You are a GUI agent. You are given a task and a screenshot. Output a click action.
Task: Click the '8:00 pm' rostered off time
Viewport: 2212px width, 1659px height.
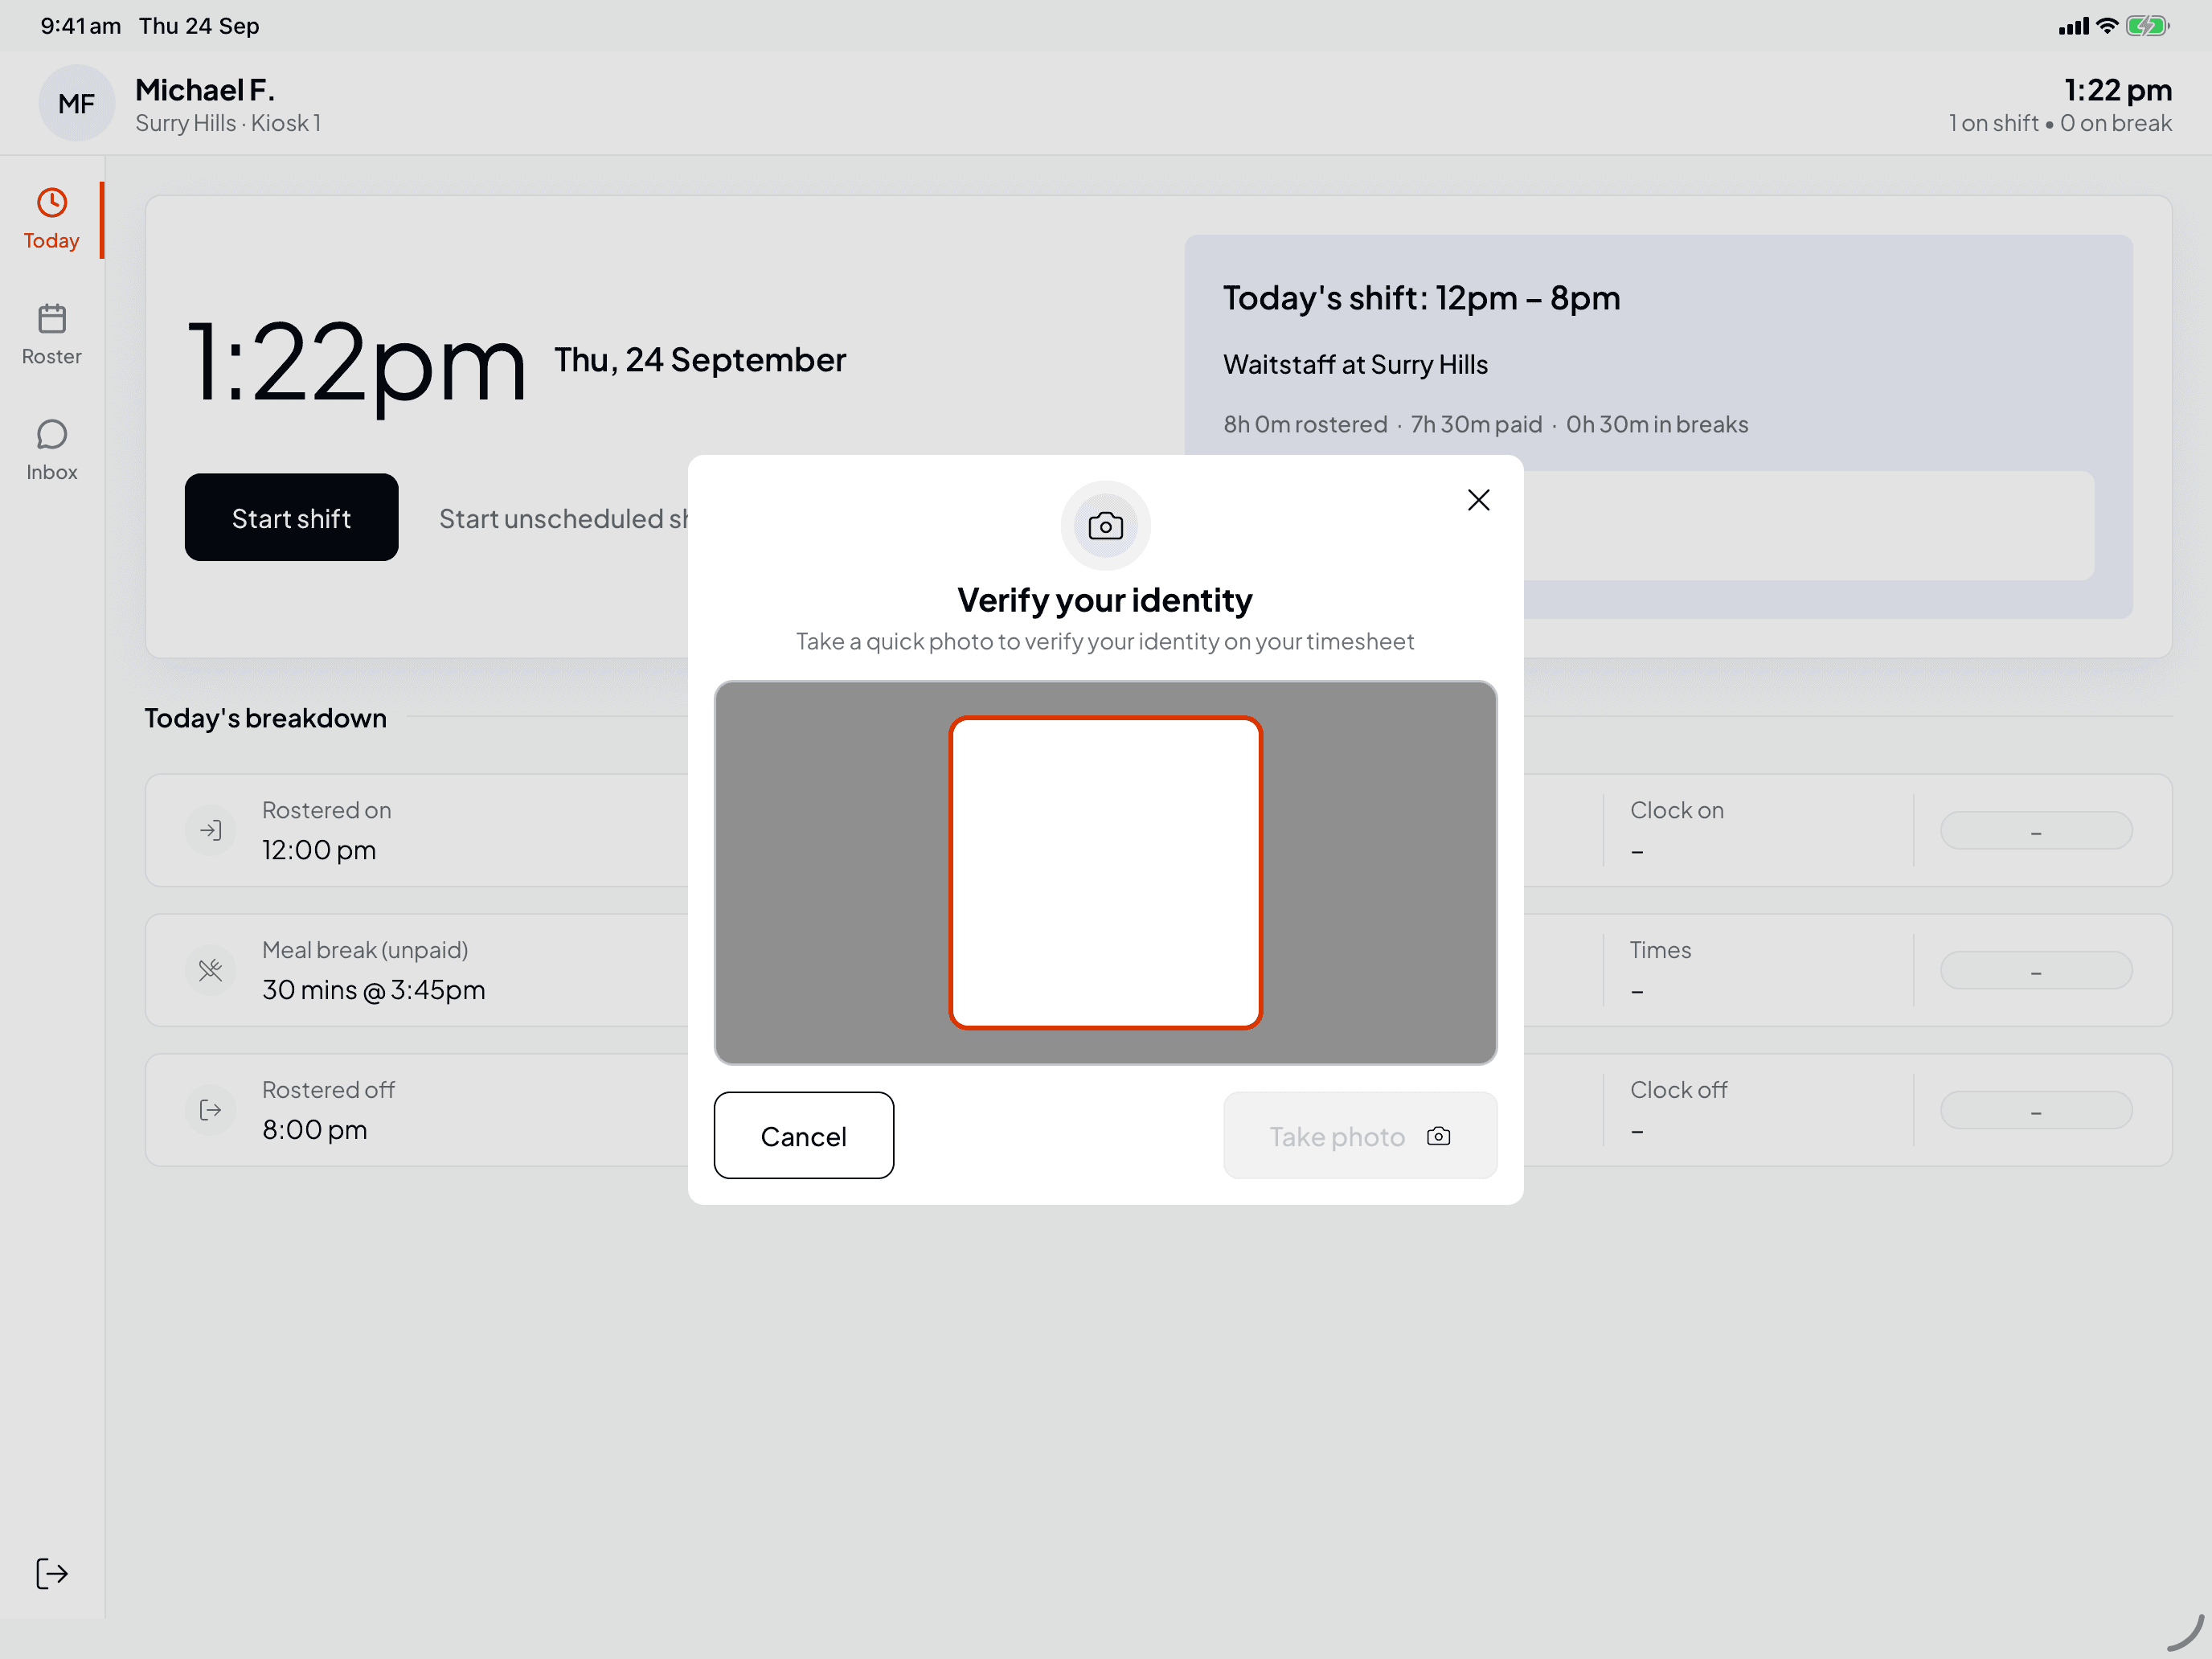[x=315, y=1130]
